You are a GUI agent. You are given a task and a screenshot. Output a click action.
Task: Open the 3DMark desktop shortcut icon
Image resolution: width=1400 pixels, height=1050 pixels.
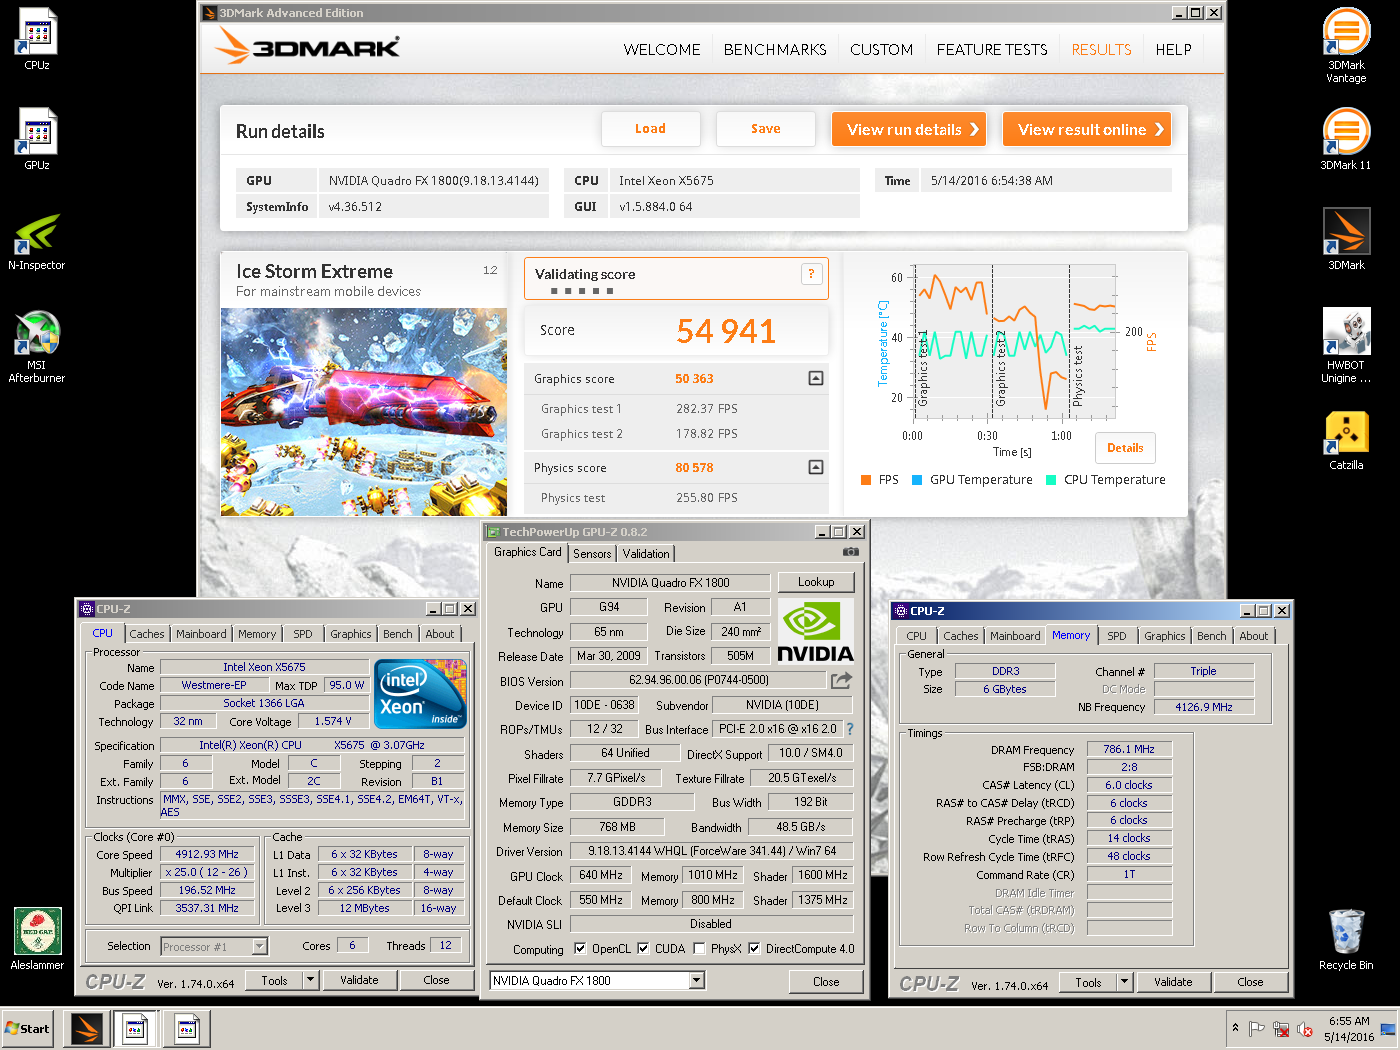pyautogui.click(x=1346, y=238)
